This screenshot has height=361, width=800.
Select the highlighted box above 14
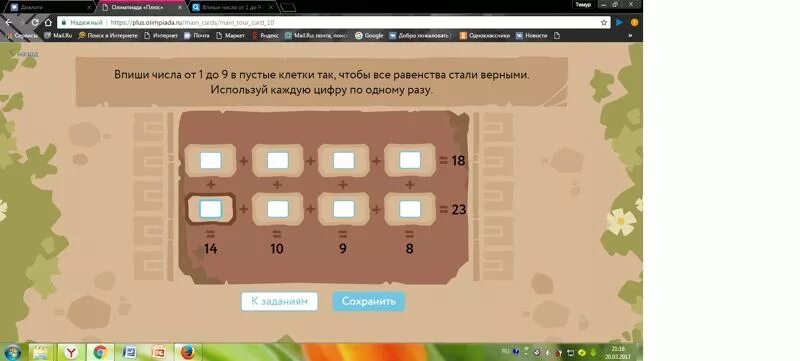(210, 209)
